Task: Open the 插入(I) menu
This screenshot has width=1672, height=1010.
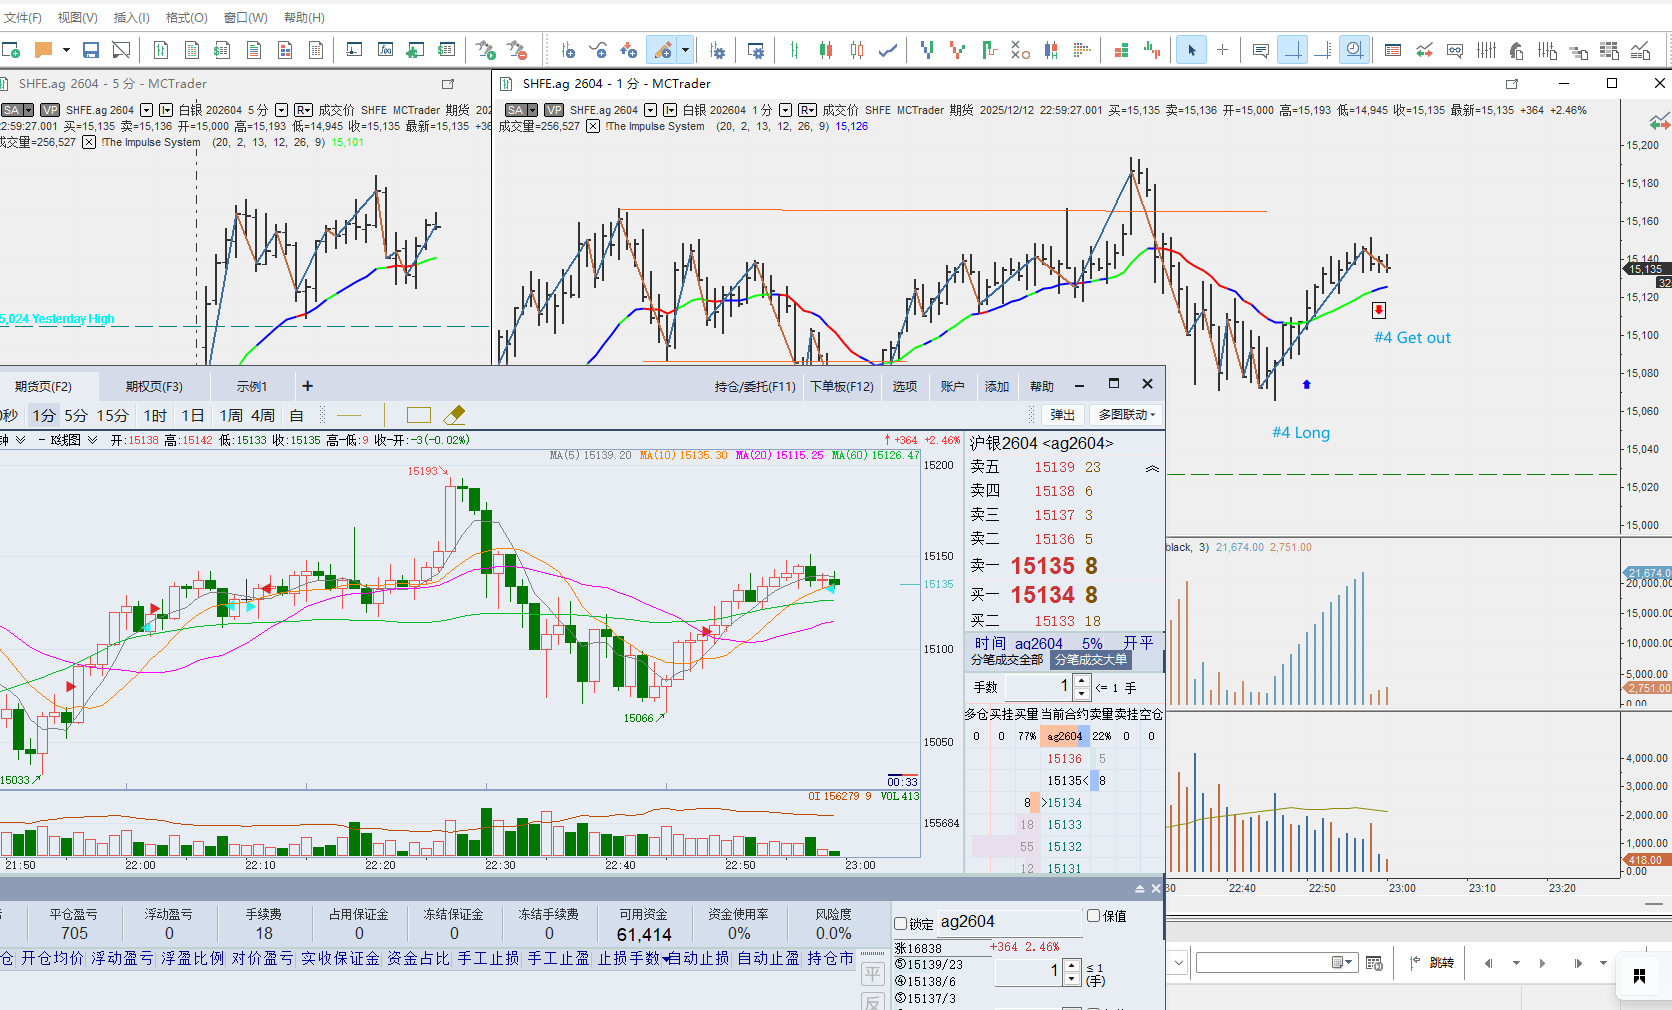Action: pyautogui.click(x=131, y=17)
